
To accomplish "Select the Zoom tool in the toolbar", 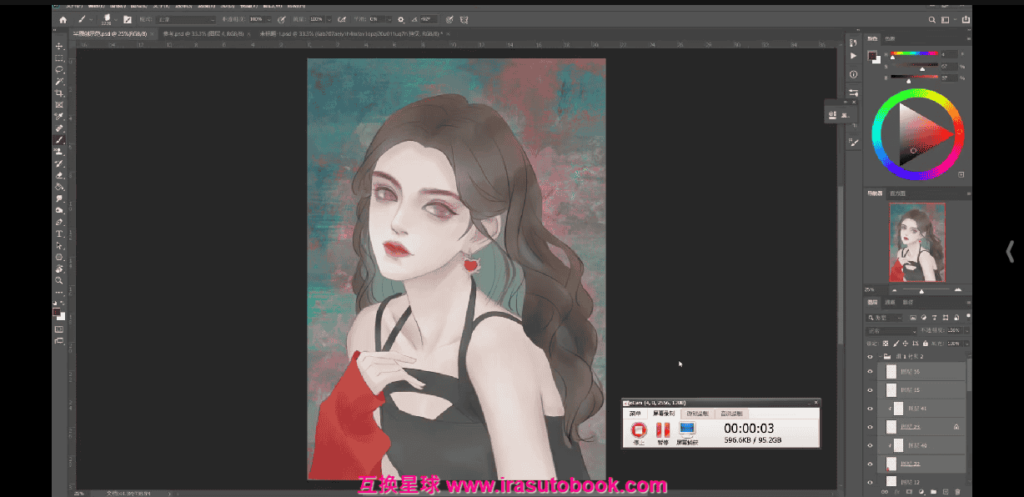I will click(x=59, y=280).
